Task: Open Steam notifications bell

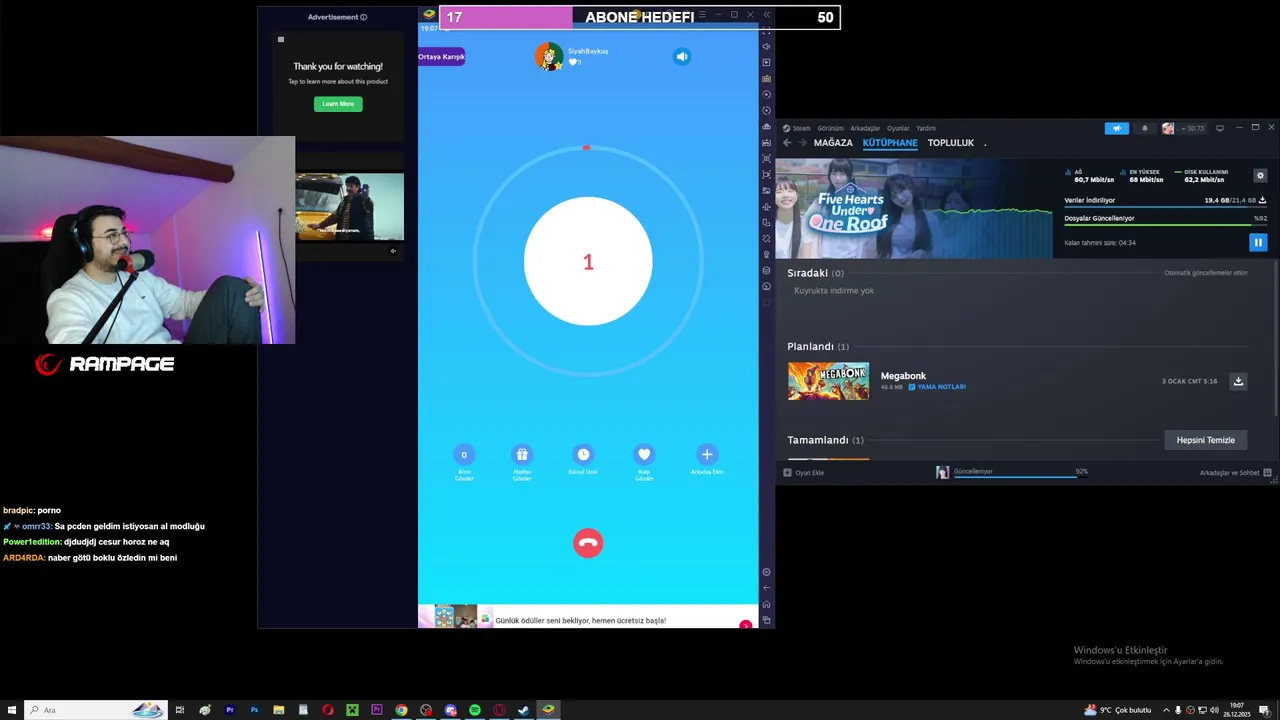Action: [x=1145, y=128]
